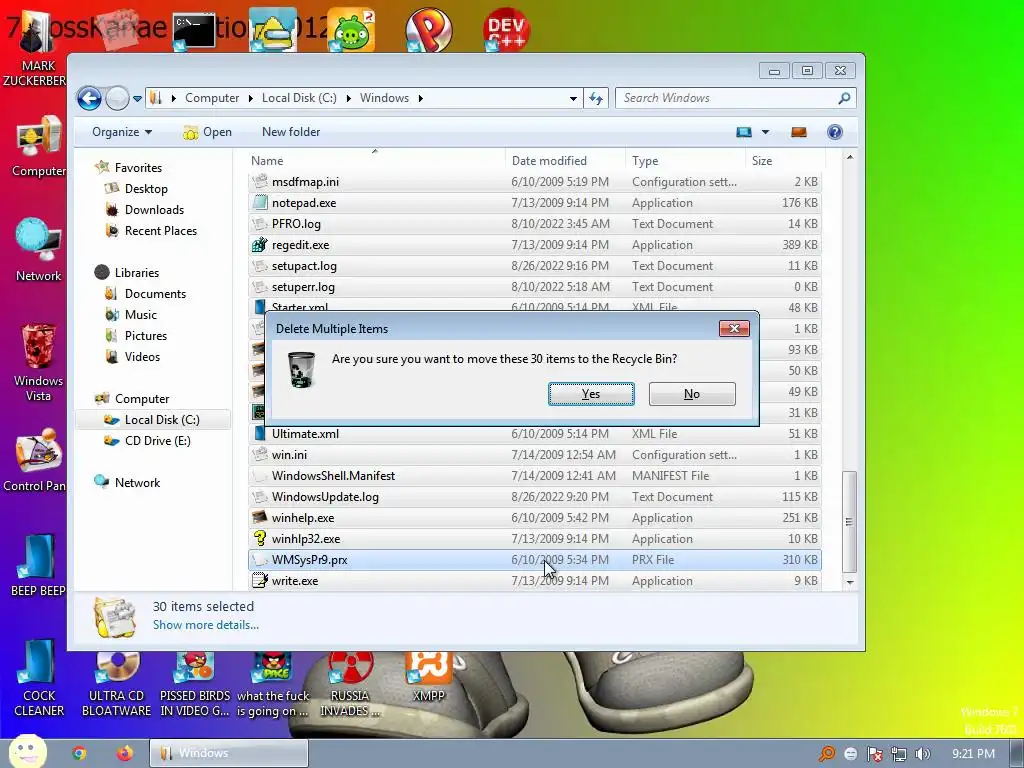The height and width of the screenshot is (768, 1024).
Task: Open the COCK CLEANER desktop icon
Action: [39, 678]
